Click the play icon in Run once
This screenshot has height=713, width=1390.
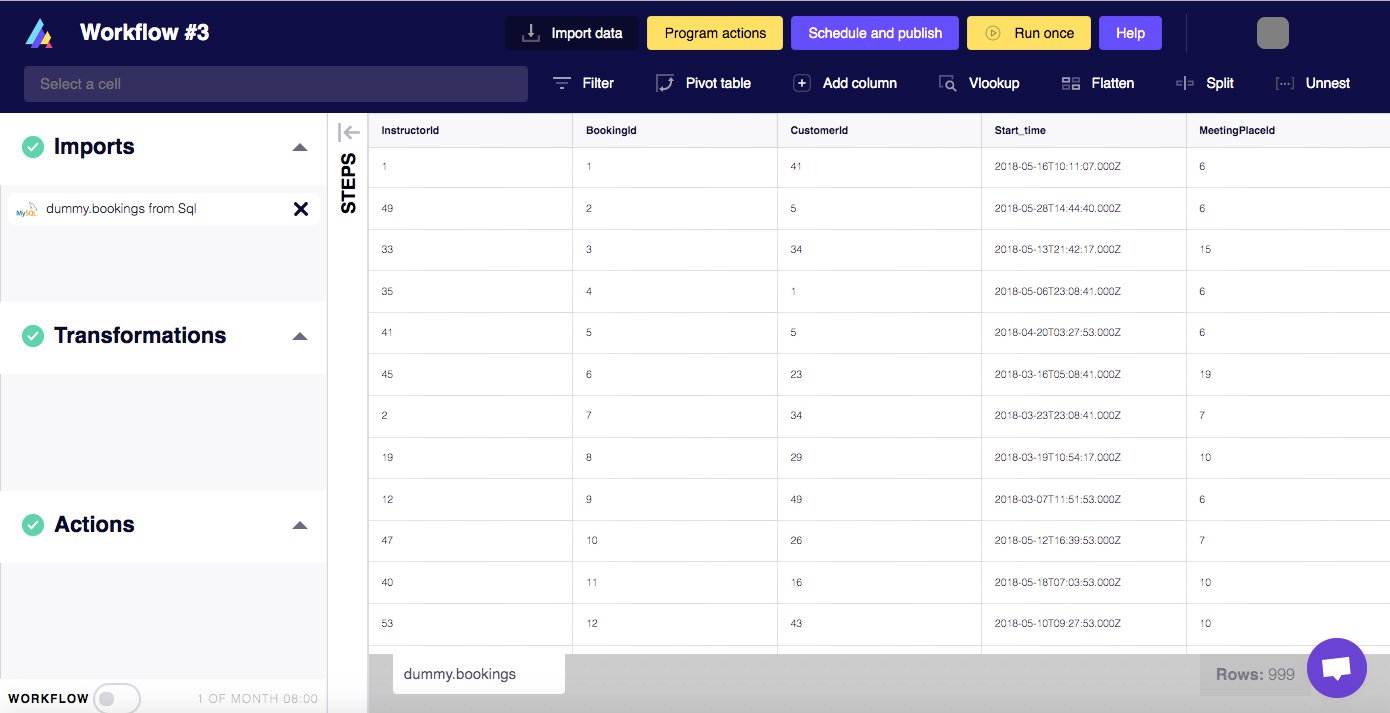(993, 33)
